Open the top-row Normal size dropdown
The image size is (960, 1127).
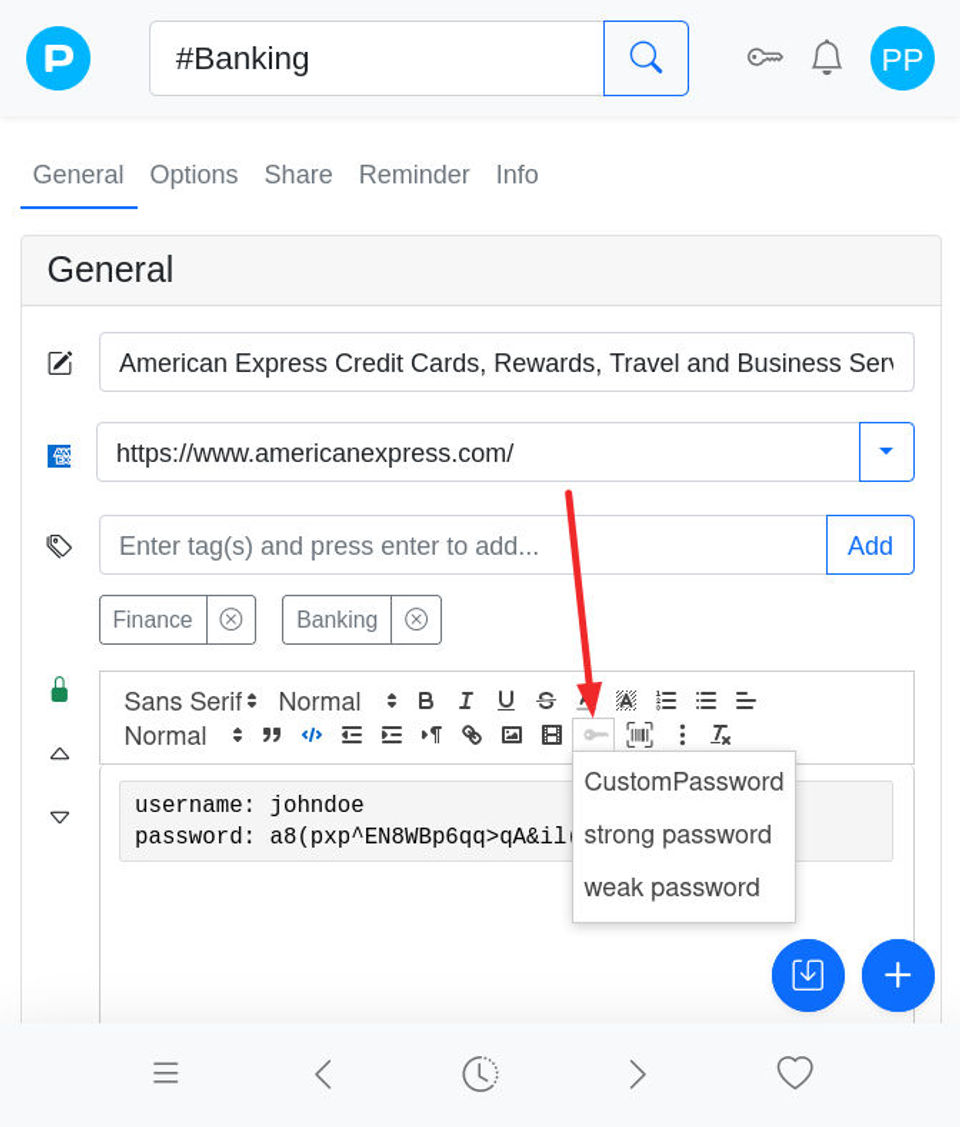point(337,701)
